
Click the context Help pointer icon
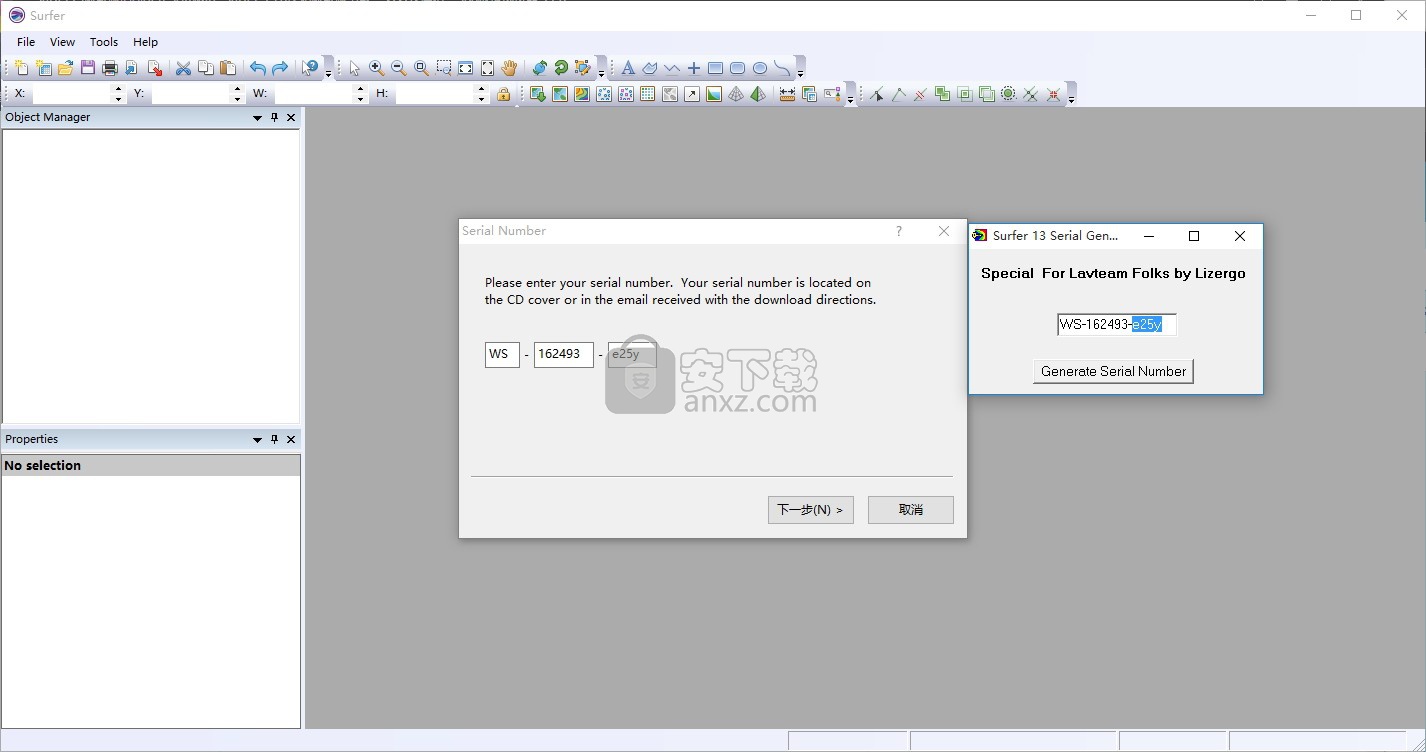tap(310, 68)
